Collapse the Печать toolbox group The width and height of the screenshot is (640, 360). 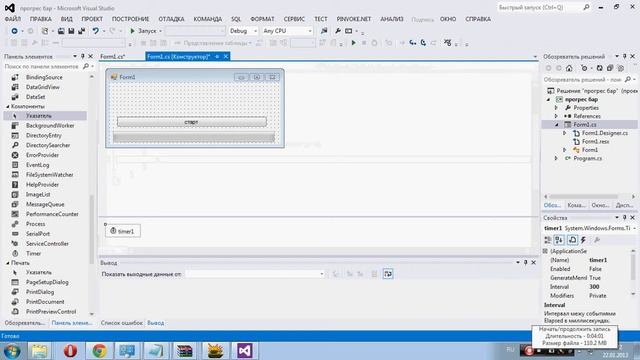[7, 263]
